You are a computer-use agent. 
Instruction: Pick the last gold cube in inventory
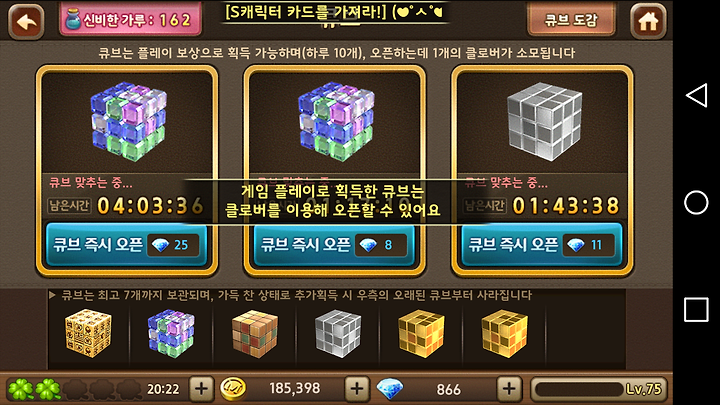click(x=504, y=334)
